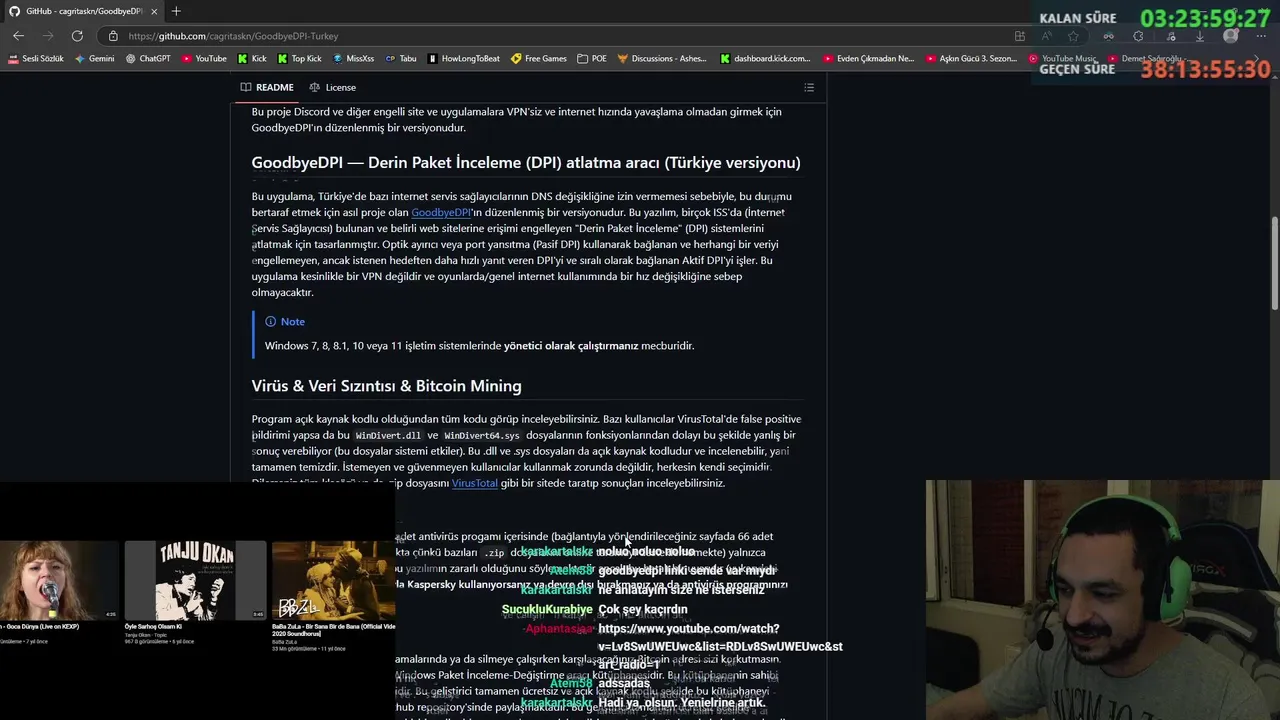1280x720 pixels.
Task: Click the WinDivert.dll code text
Action: click(x=388, y=436)
